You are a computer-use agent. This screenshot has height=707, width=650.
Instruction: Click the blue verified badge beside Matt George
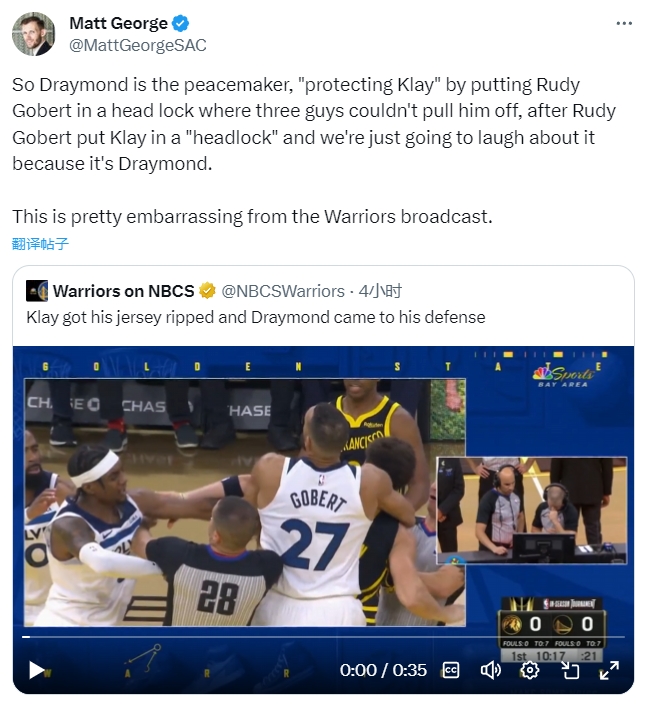pos(181,23)
